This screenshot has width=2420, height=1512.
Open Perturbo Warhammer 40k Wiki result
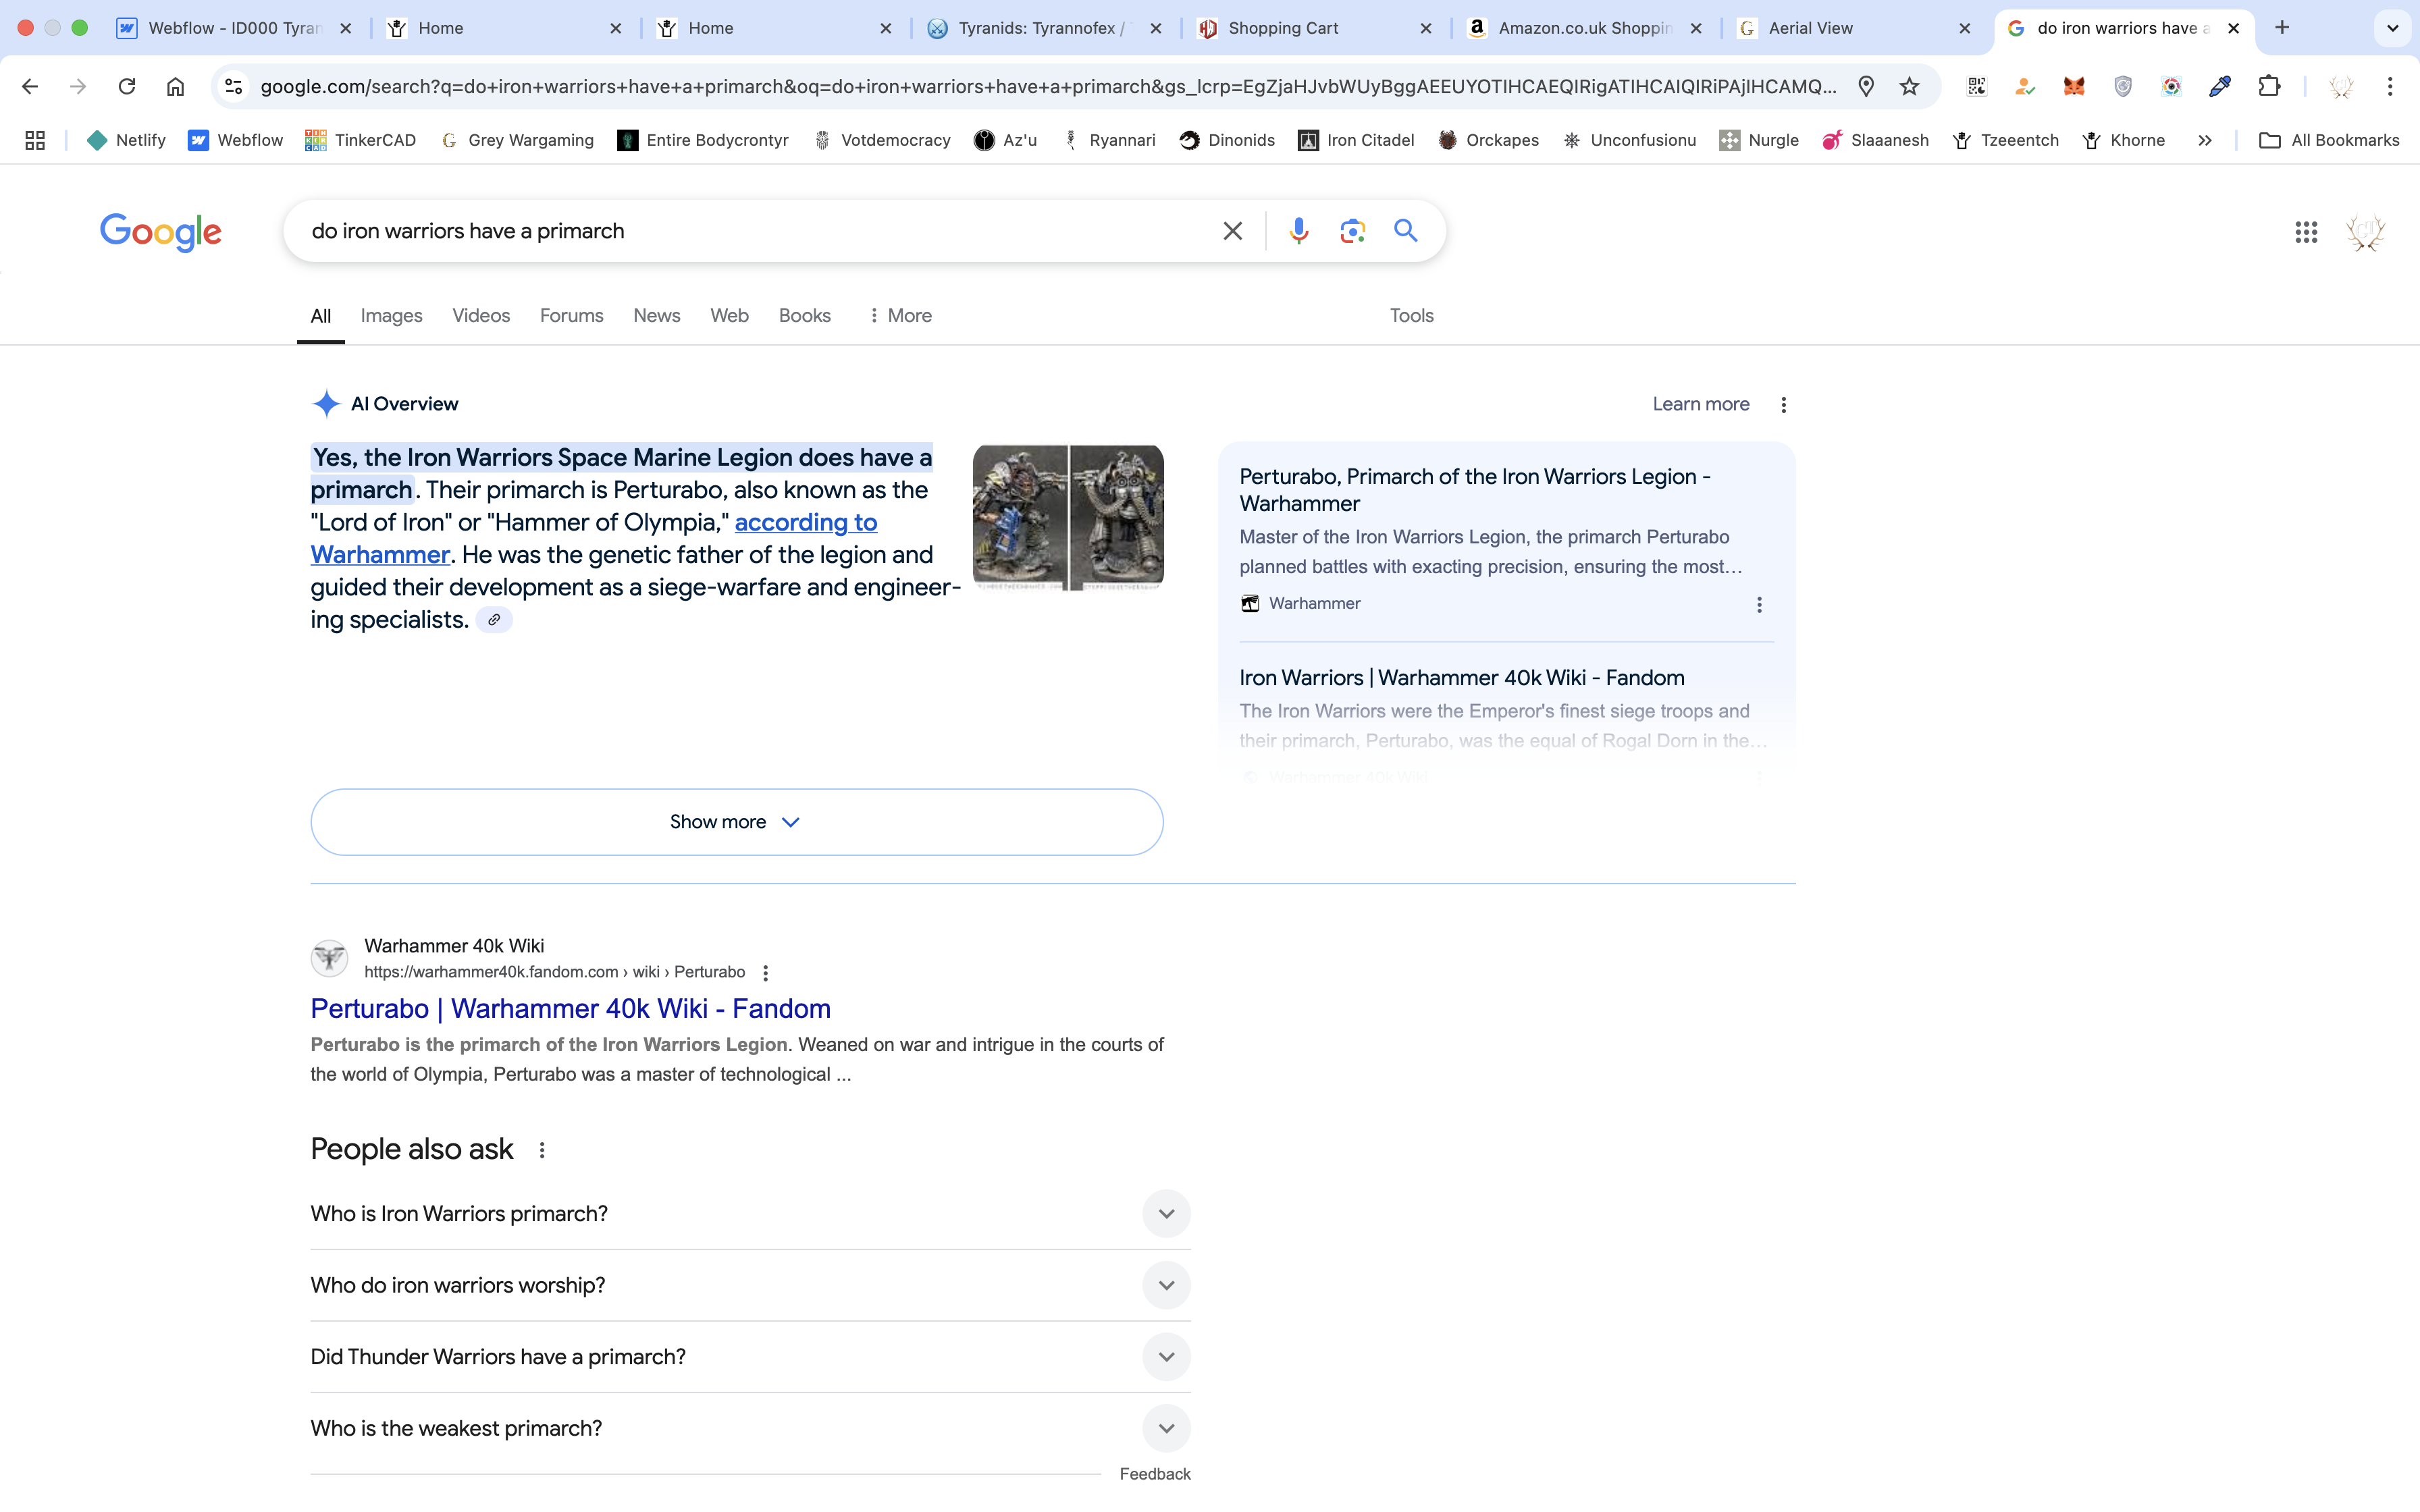[570, 1008]
